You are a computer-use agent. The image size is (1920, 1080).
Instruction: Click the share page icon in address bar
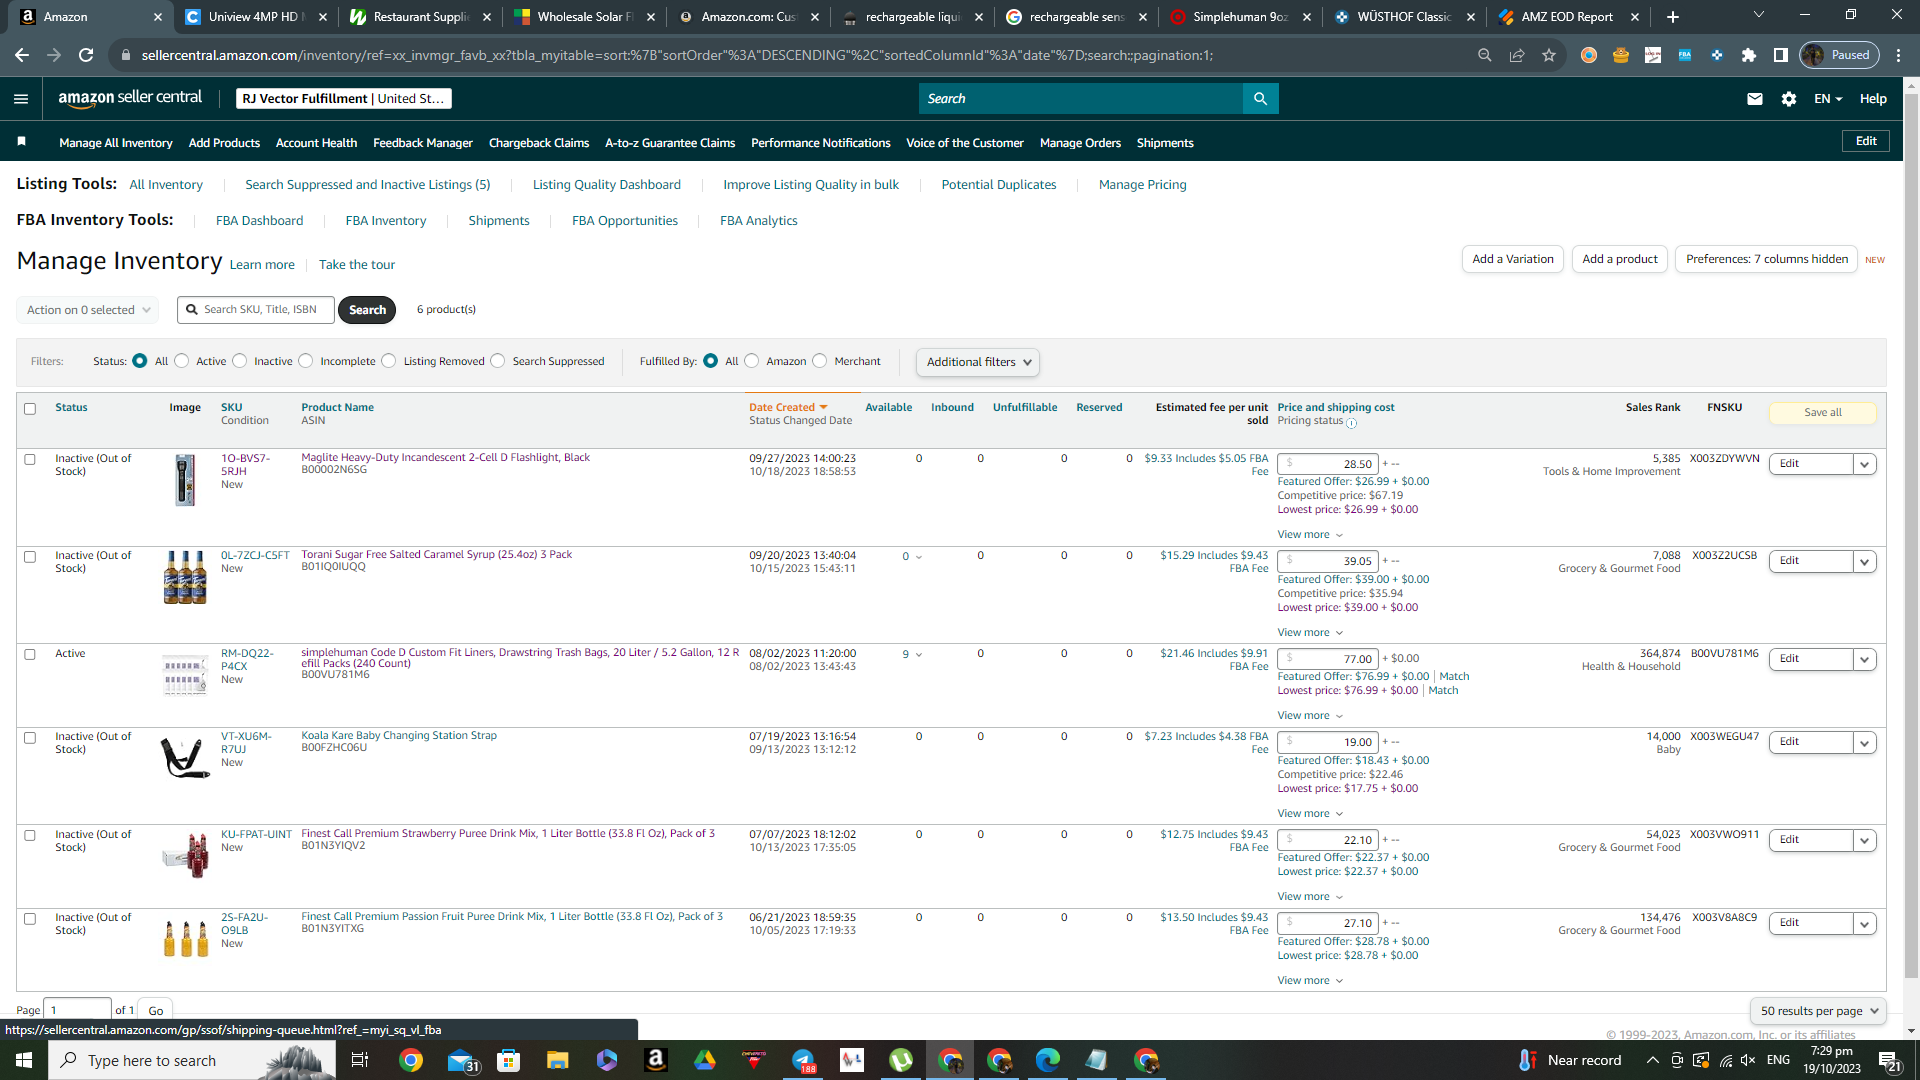(1517, 55)
